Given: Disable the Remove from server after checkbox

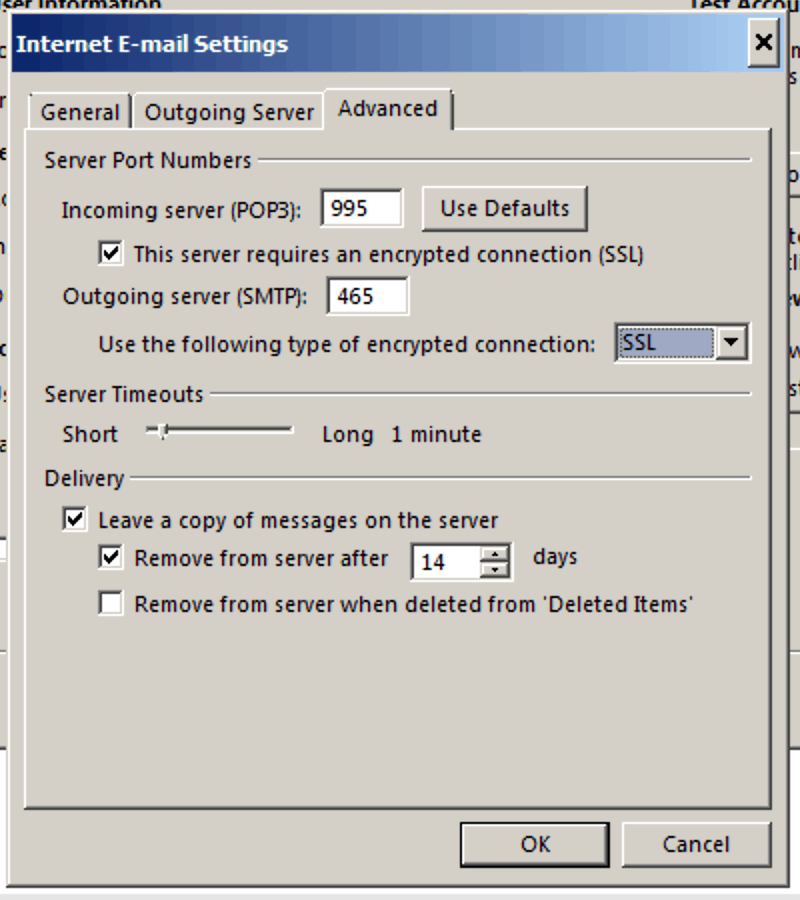Looking at the screenshot, I should (111, 558).
